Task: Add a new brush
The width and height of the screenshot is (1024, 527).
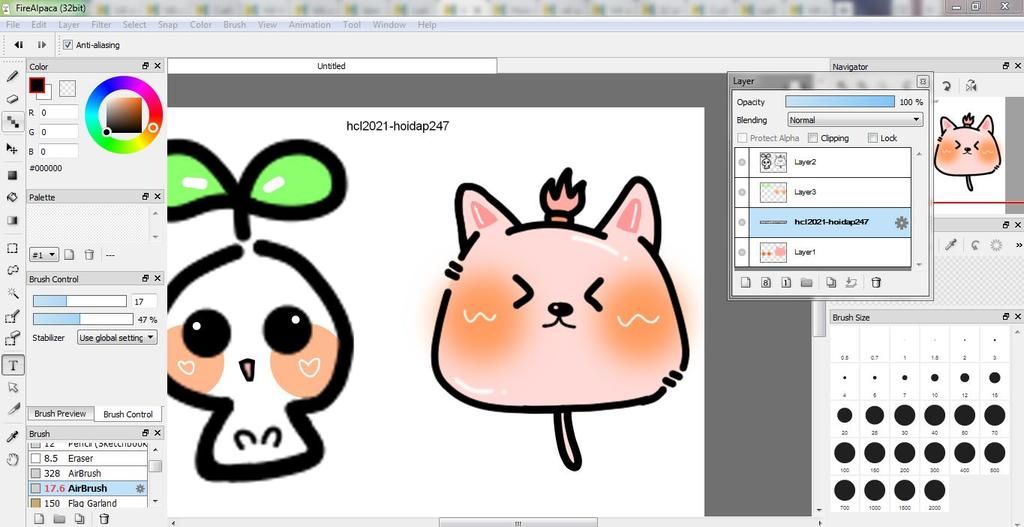Action: (x=39, y=519)
